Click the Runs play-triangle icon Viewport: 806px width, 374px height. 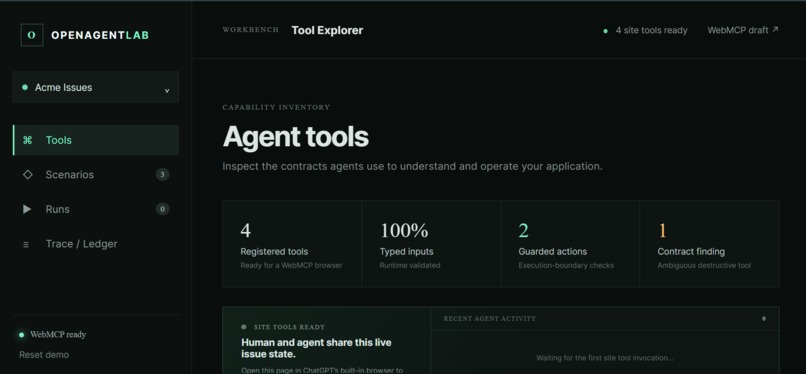click(27, 209)
